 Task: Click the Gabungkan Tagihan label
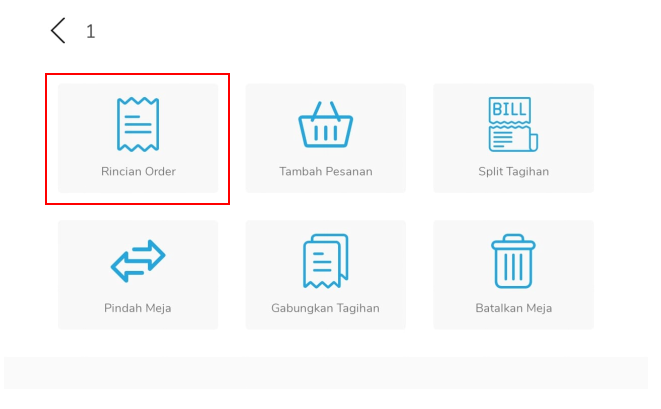(325, 308)
